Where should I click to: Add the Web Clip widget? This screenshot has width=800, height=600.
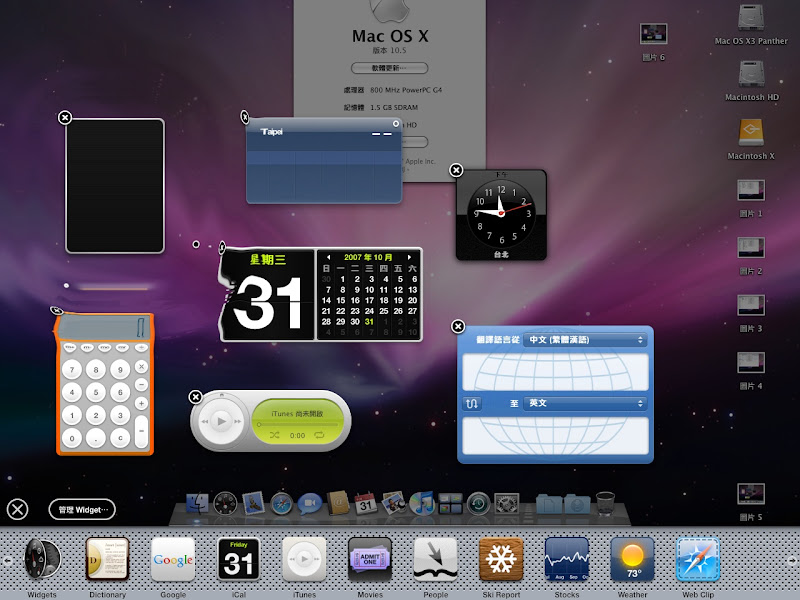point(698,559)
